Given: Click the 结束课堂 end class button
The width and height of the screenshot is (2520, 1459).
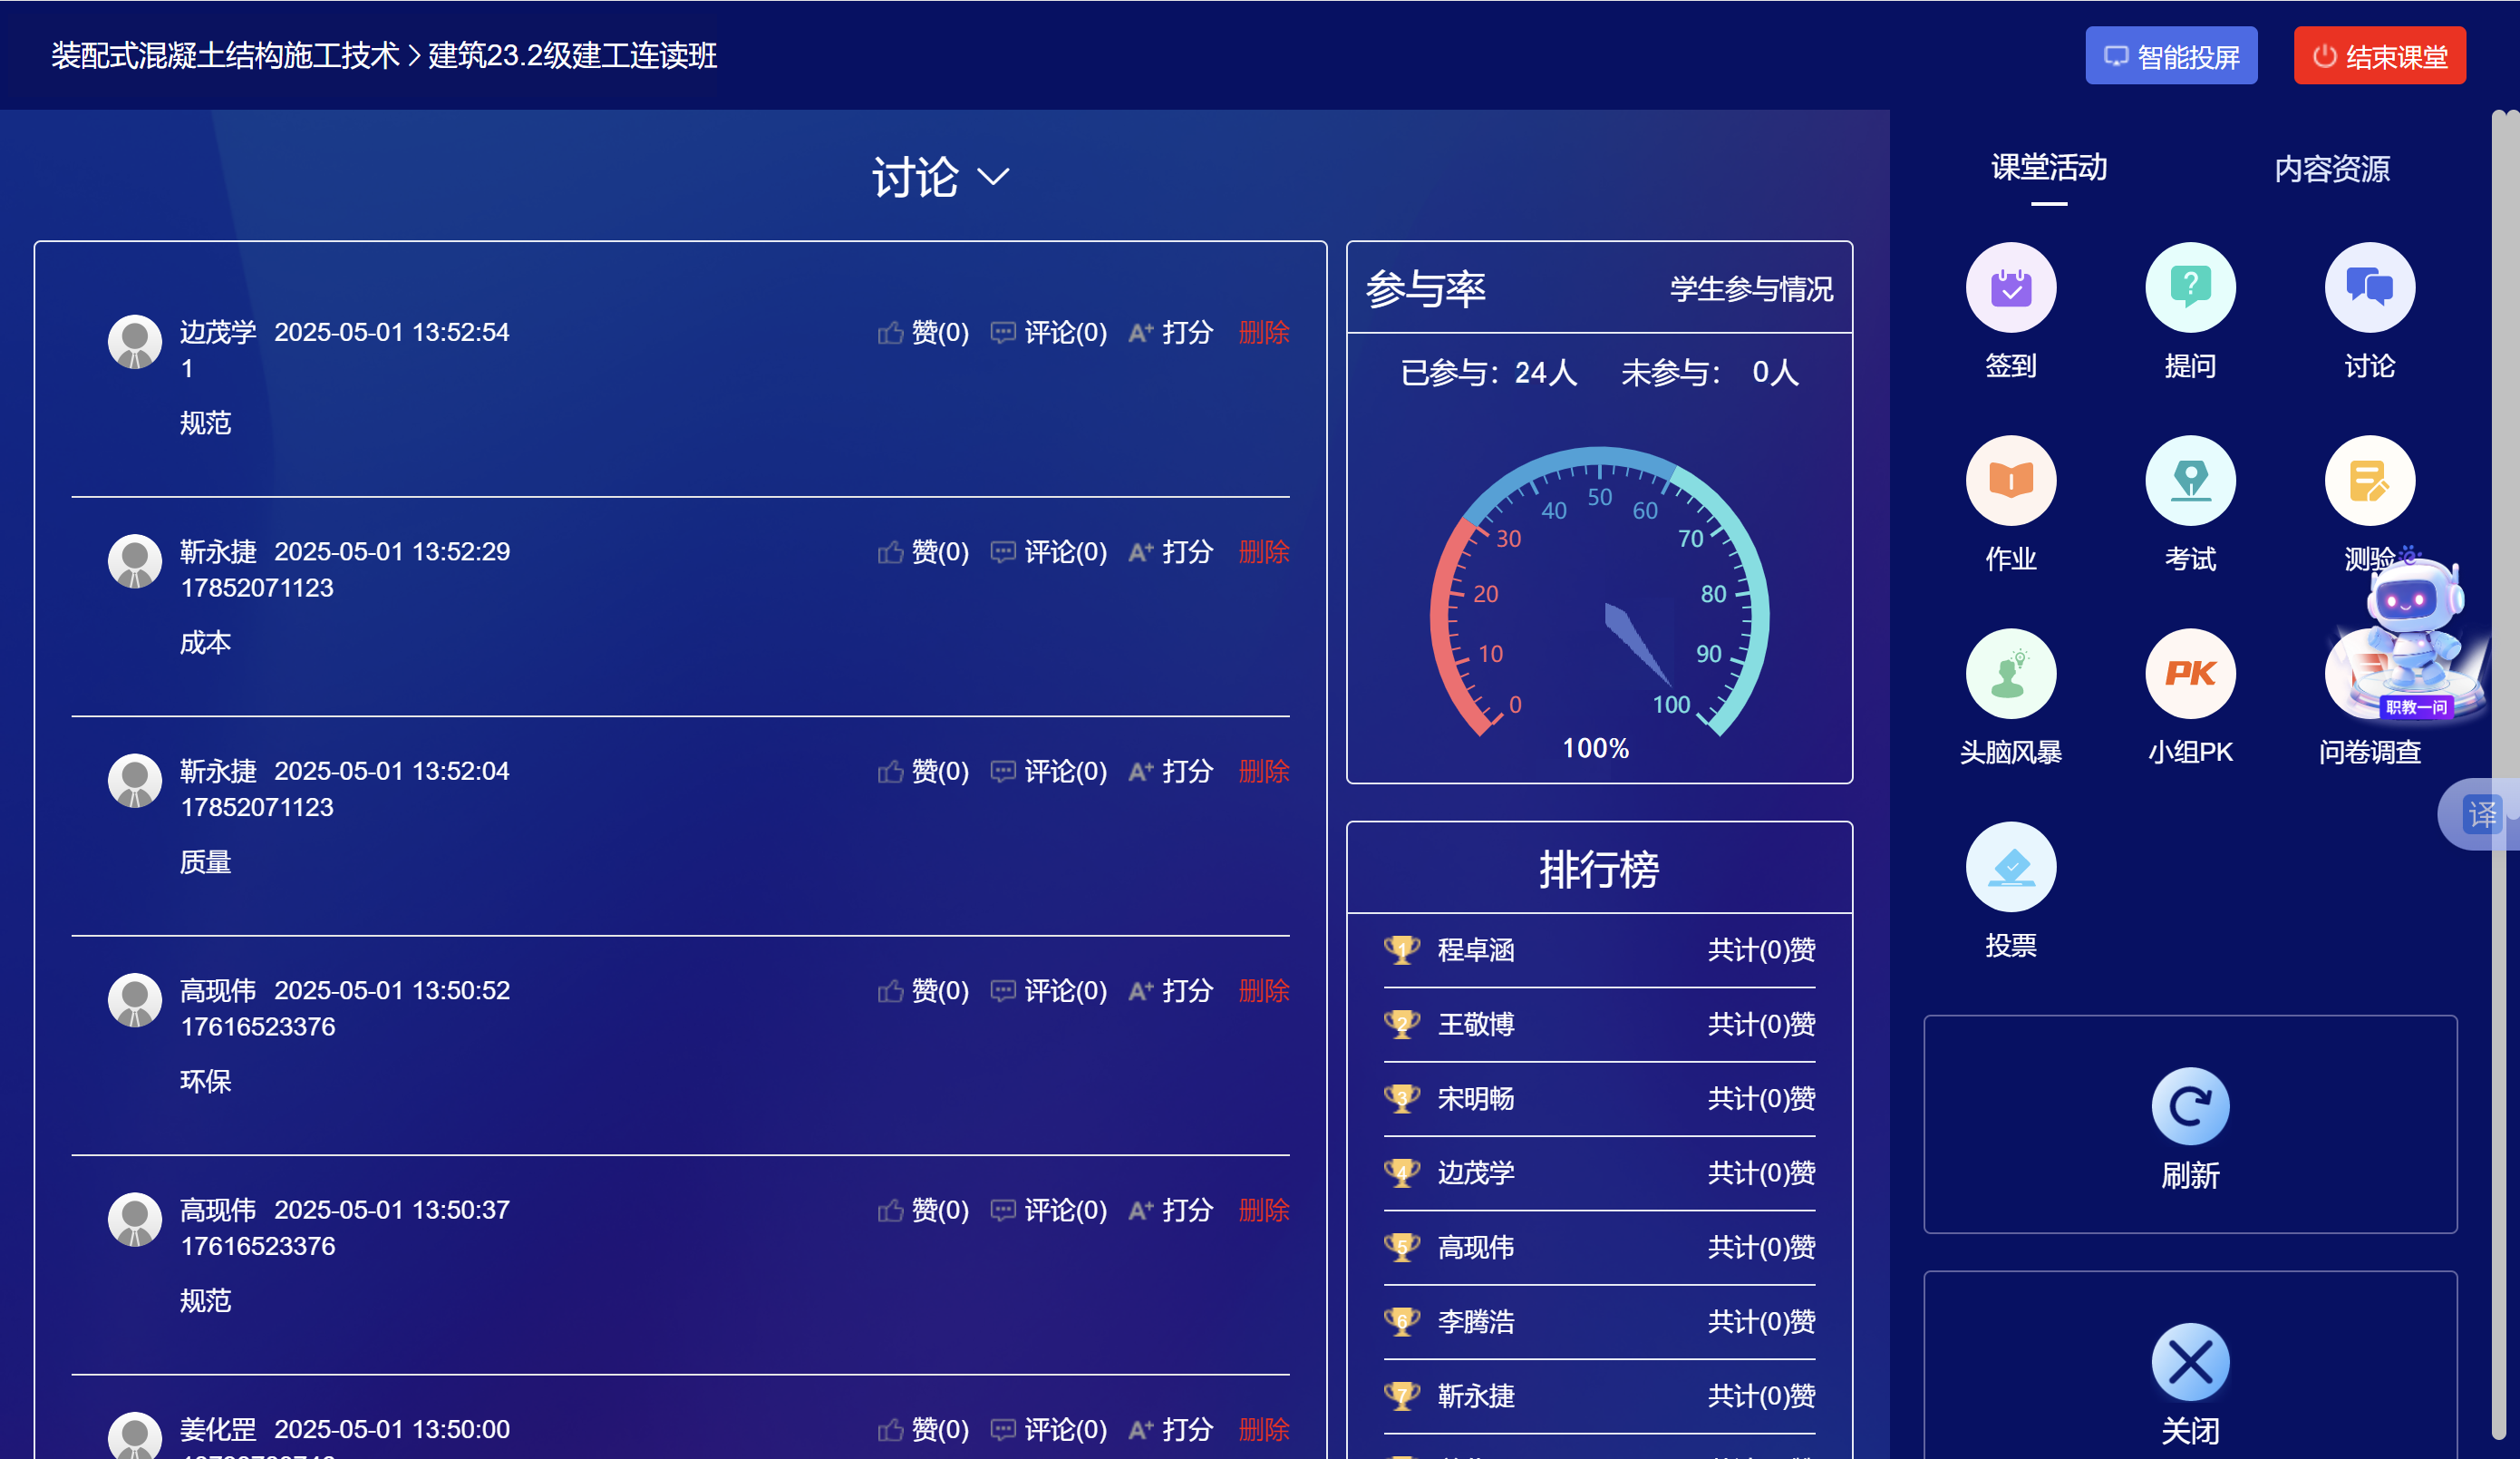Looking at the screenshot, I should (2379, 56).
